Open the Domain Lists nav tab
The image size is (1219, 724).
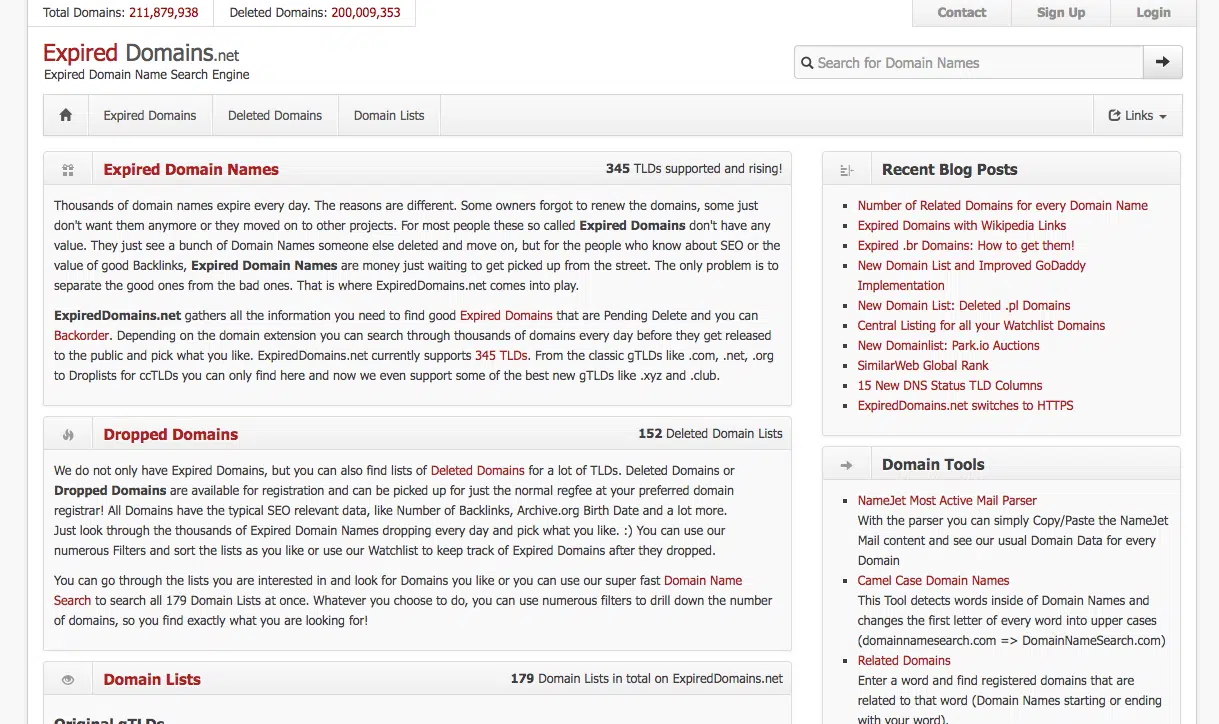(389, 115)
